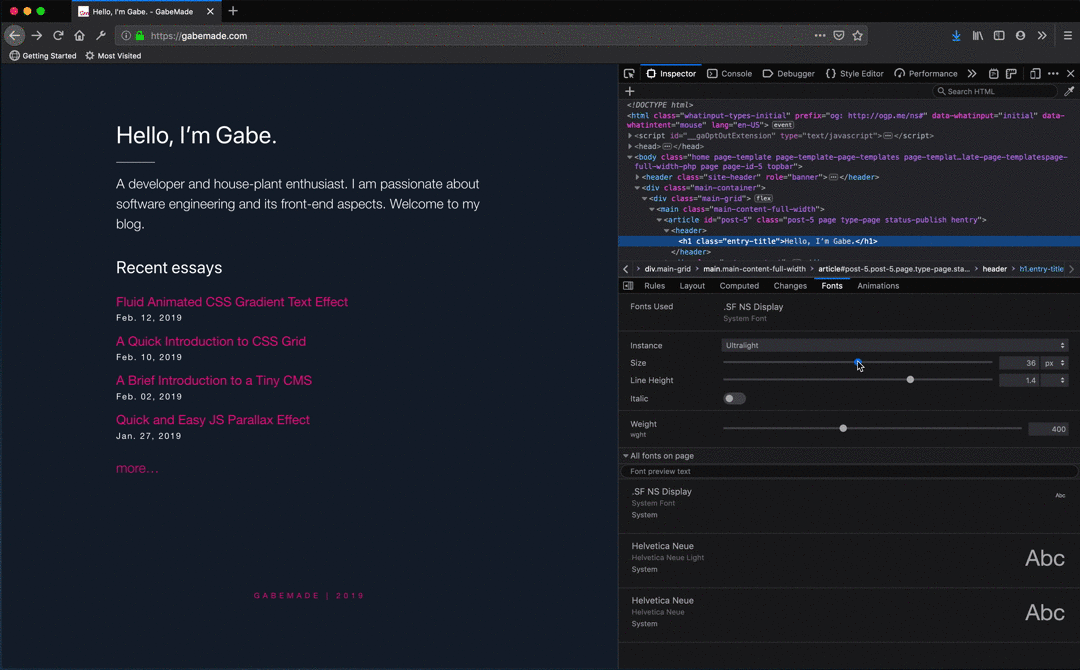Bookmark this page with the star
The height and width of the screenshot is (670, 1080).
(858, 35)
